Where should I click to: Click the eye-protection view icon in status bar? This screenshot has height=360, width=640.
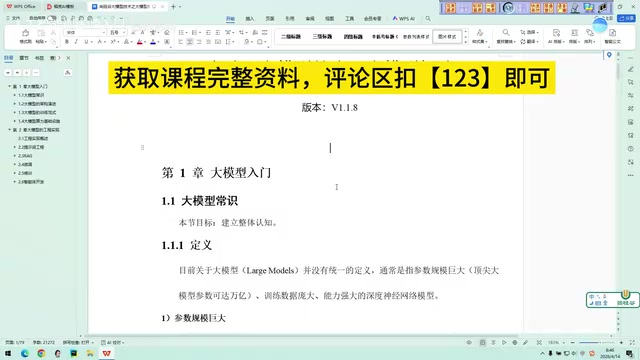click(x=469, y=342)
